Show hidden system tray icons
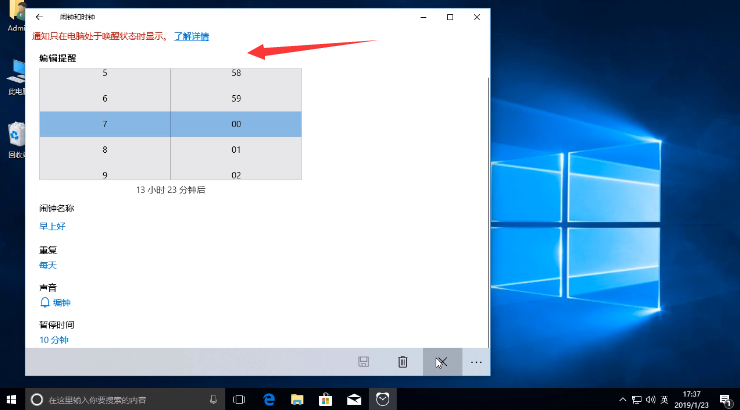The image size is (740, 410). pos(622,400)
